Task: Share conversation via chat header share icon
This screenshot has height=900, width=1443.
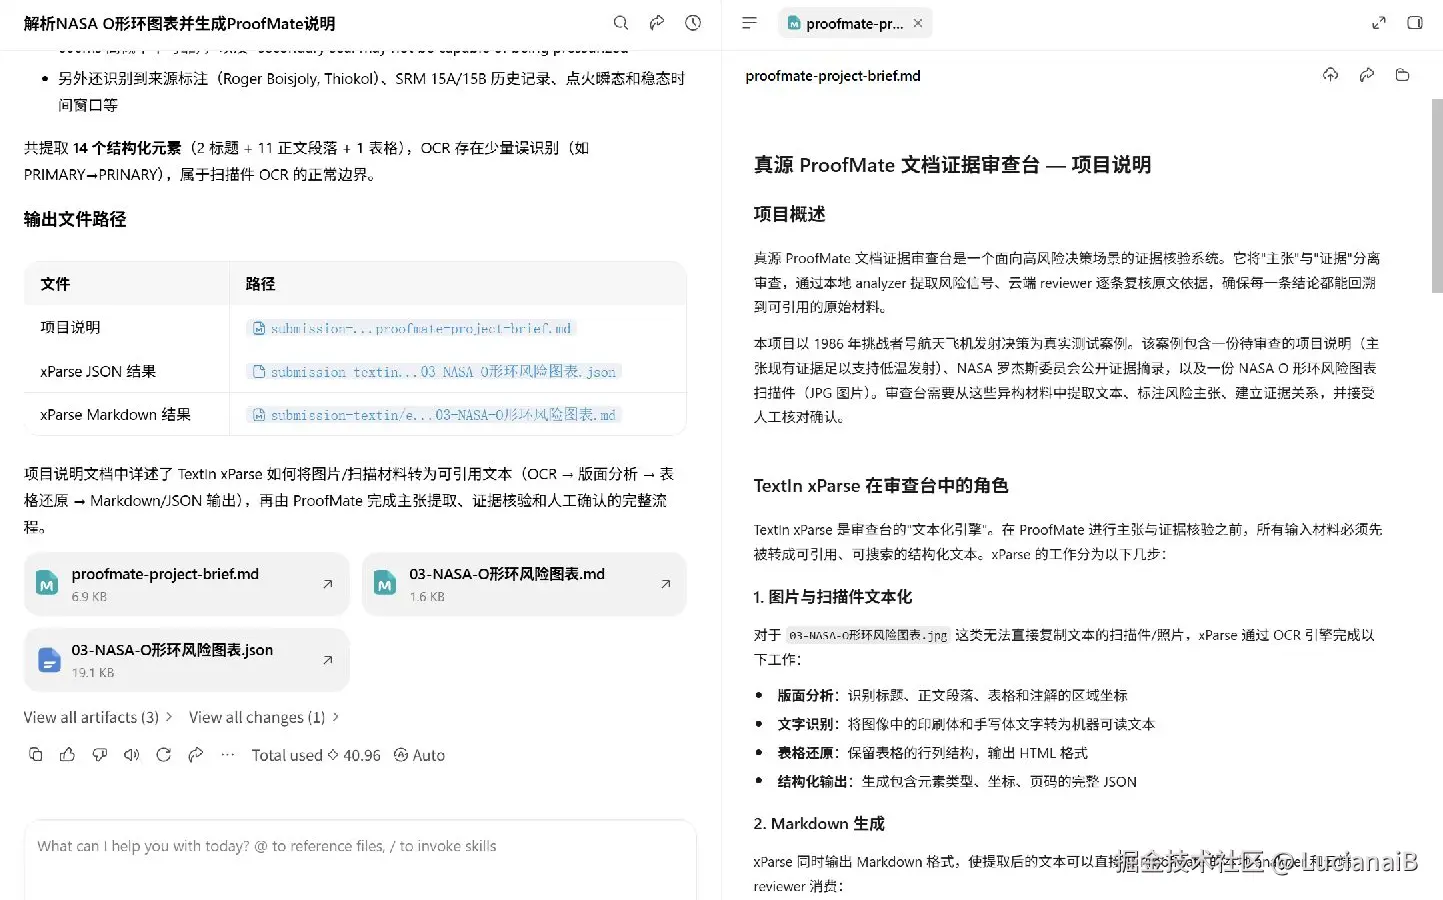Action: pyautogui.click(x=657, y=23)
